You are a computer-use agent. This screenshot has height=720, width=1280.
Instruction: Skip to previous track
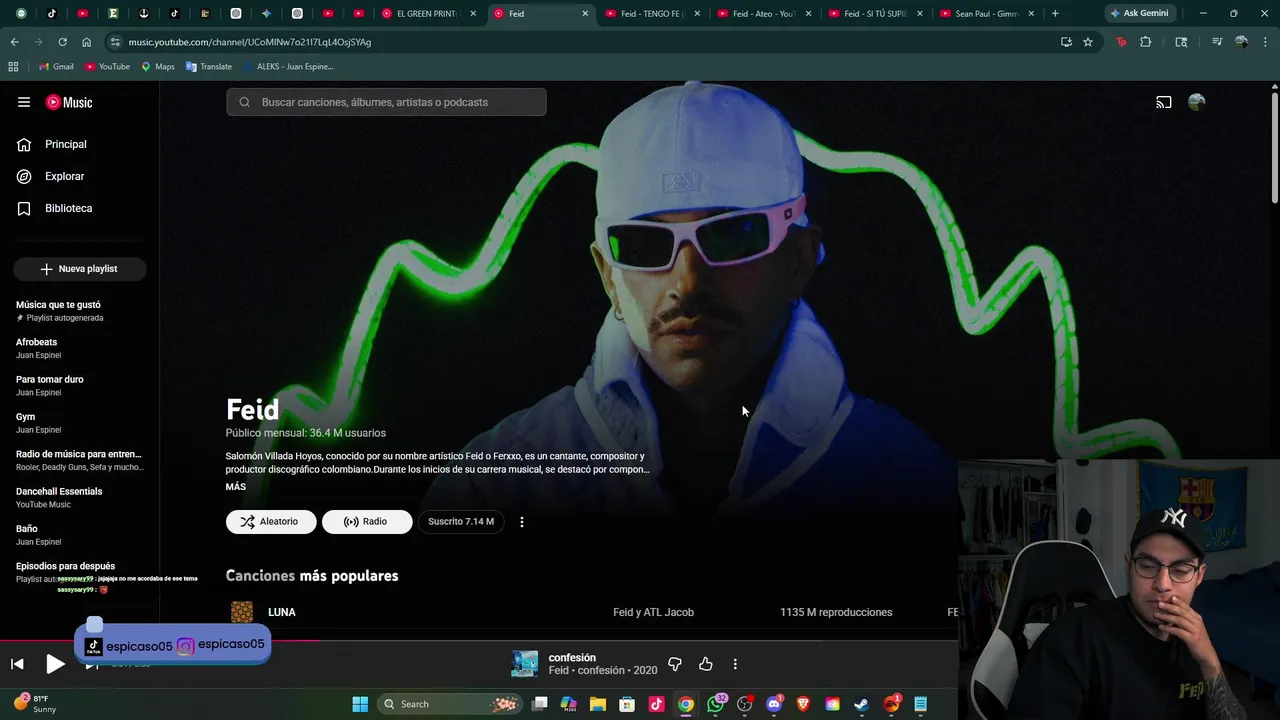pyautogui.click(x=17, y=664)
